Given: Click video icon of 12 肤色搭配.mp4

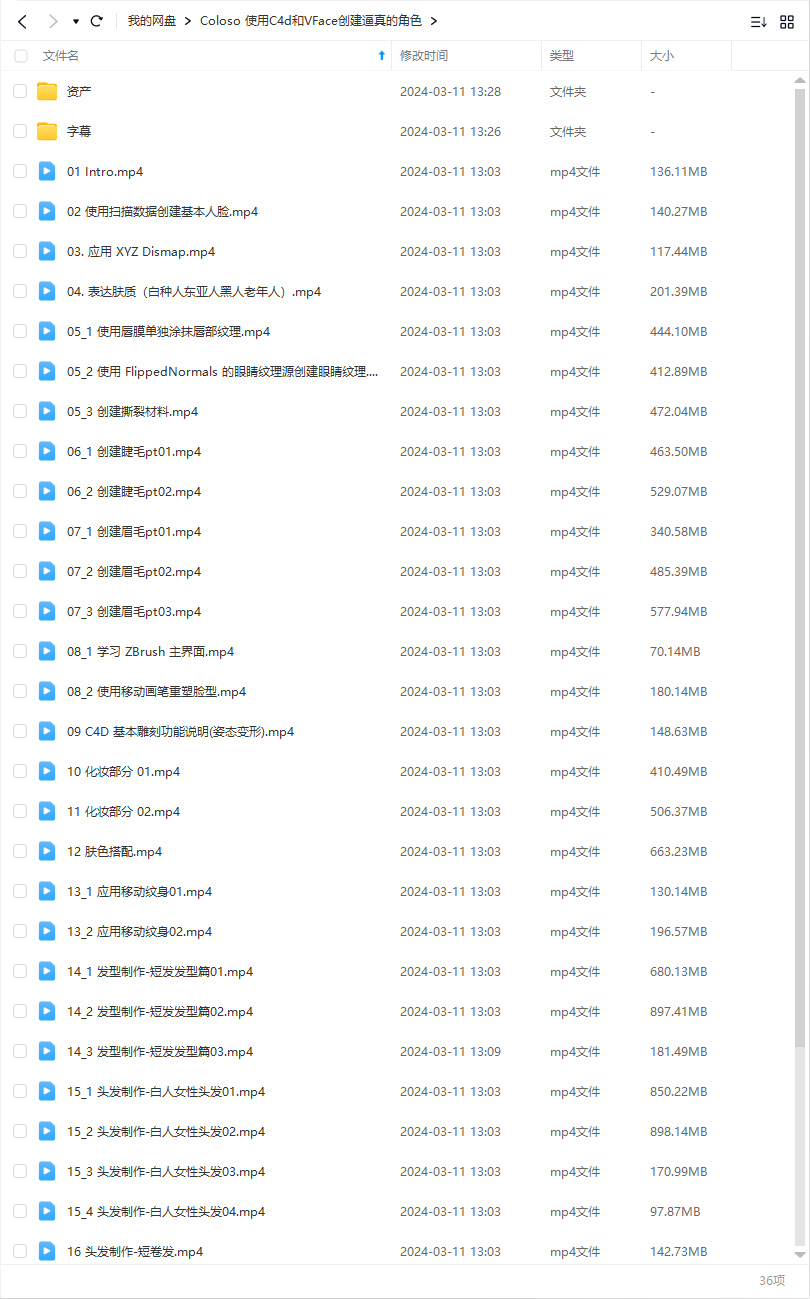Looking at the screenshot, I should point(47,852).
